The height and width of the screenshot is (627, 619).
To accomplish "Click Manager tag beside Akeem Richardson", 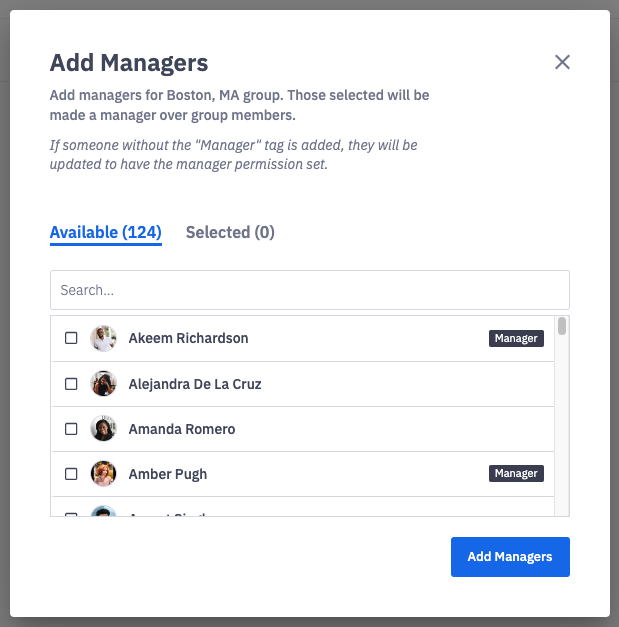I will [516, 338].
